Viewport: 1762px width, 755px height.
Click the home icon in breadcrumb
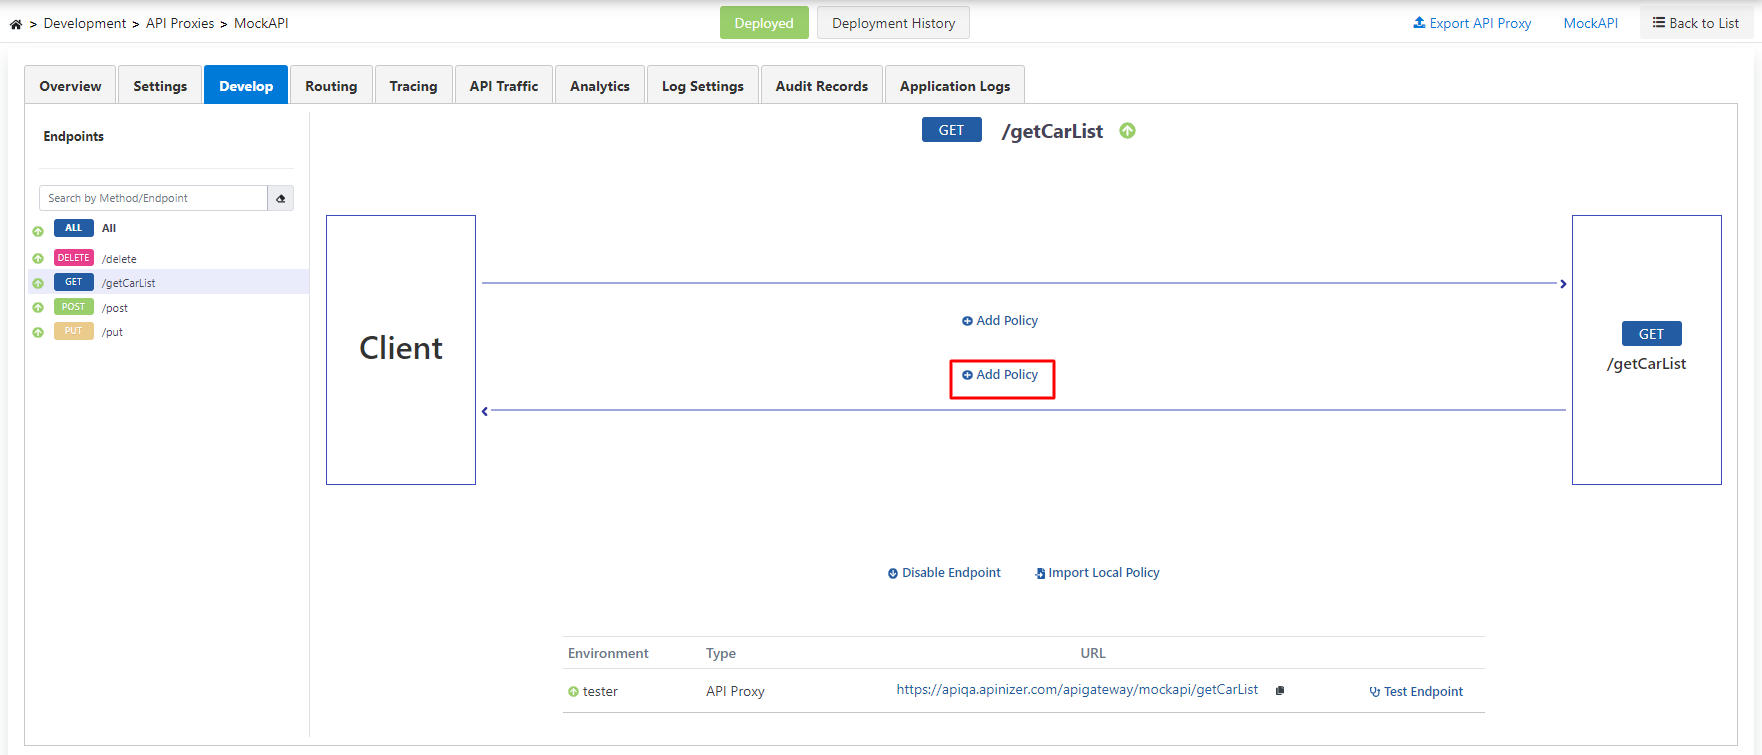[16, 24]
